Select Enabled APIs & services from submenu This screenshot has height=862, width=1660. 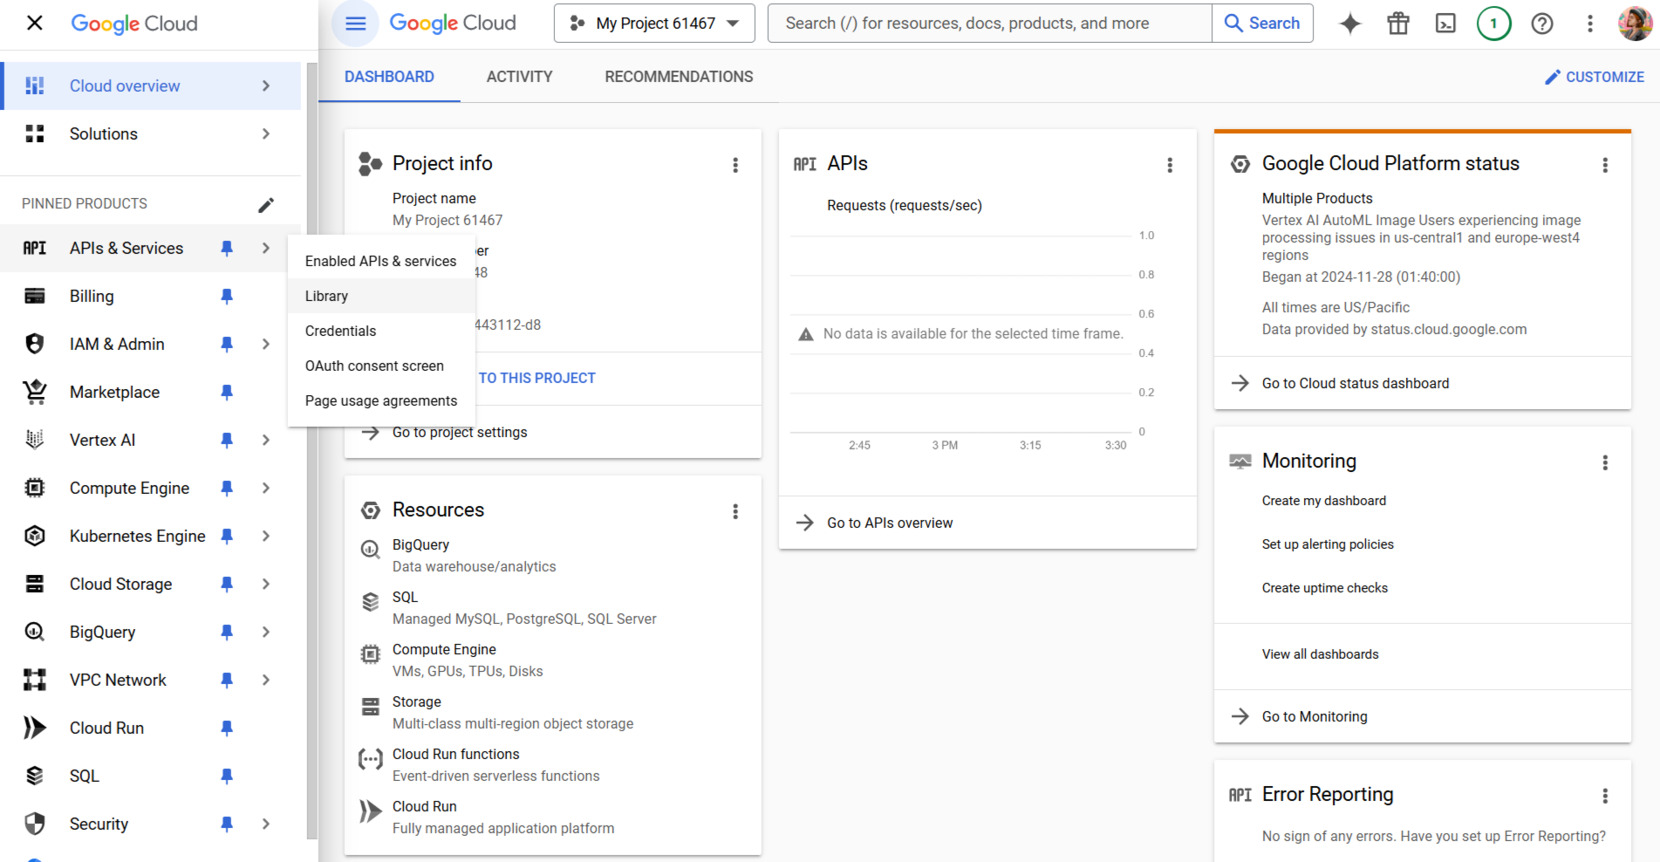(381, 261)
